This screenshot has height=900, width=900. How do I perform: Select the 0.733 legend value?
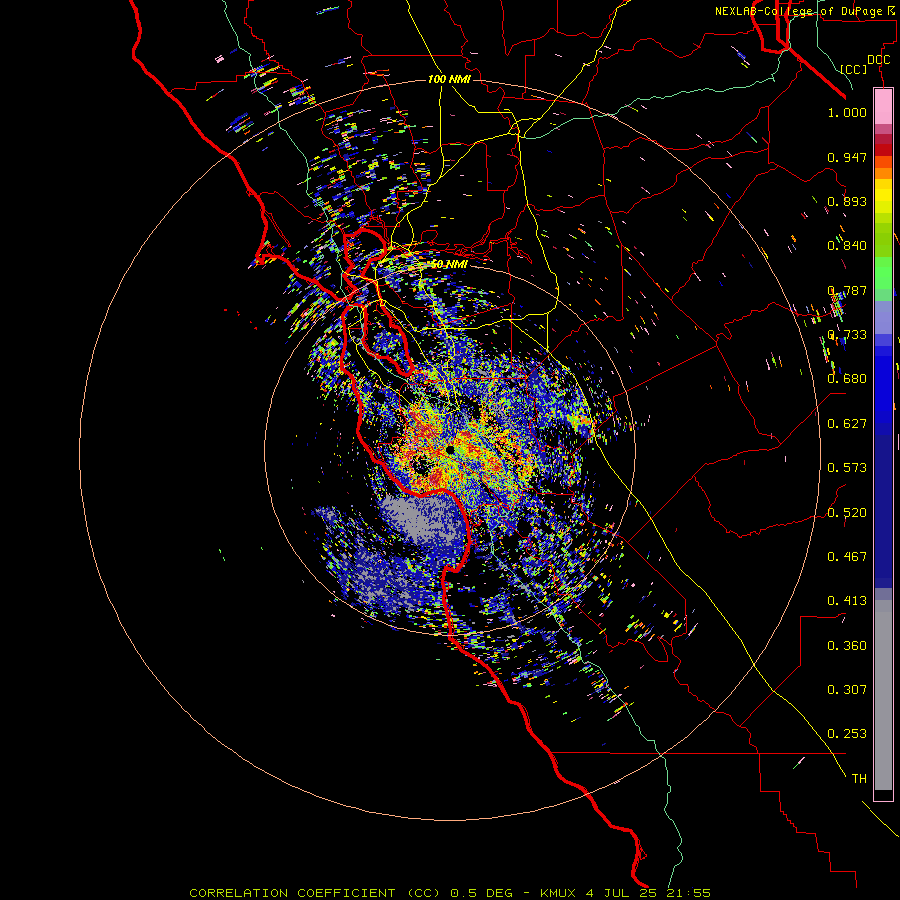847,335
